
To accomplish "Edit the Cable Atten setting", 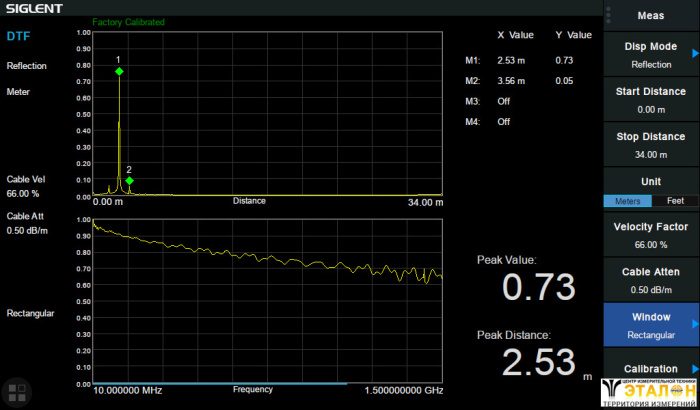I will (651, 280).
